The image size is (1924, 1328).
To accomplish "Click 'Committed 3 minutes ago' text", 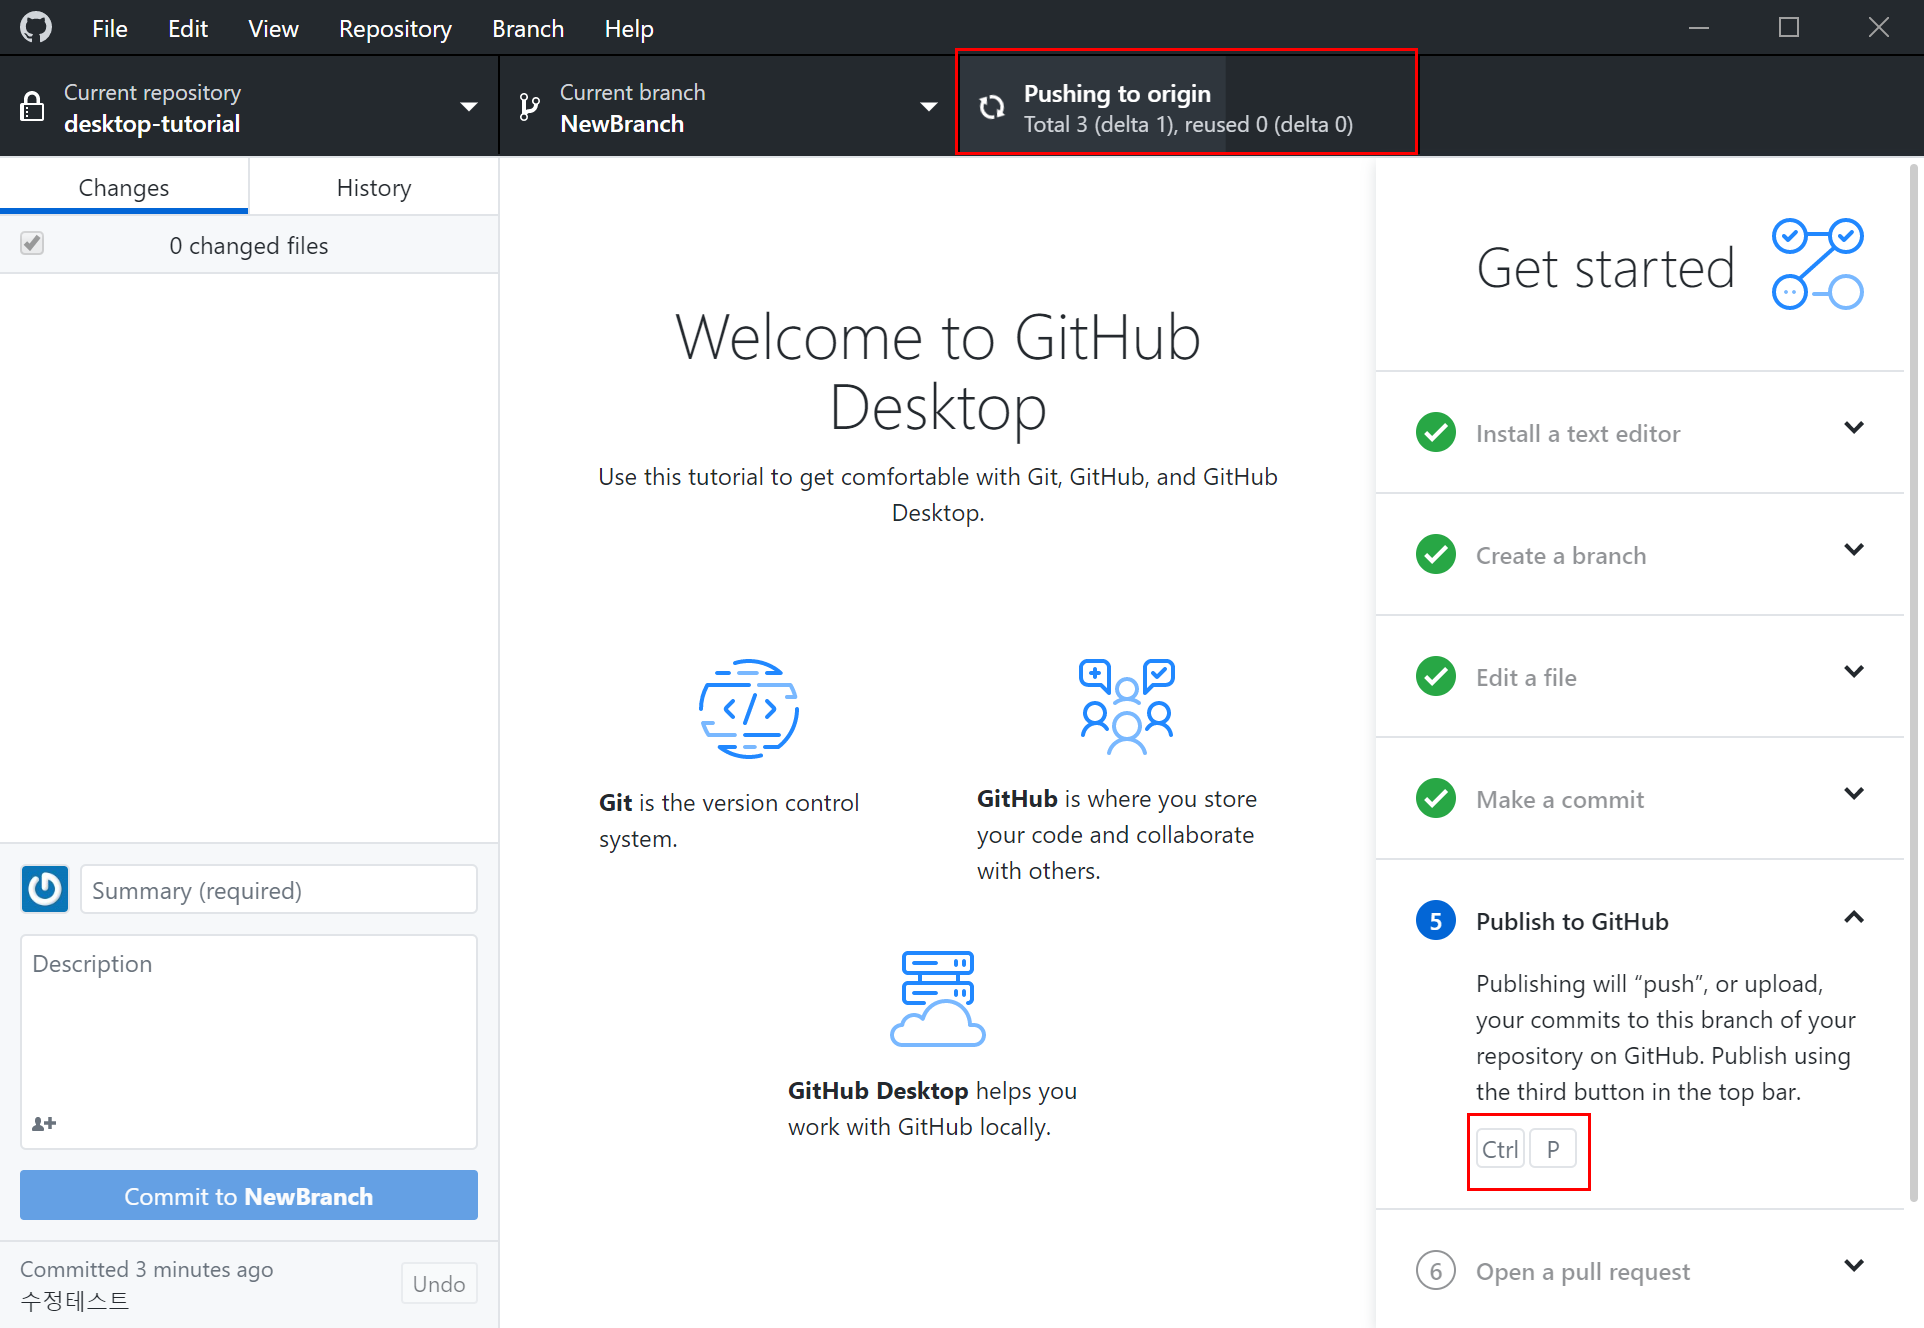I will [147, 1269].
